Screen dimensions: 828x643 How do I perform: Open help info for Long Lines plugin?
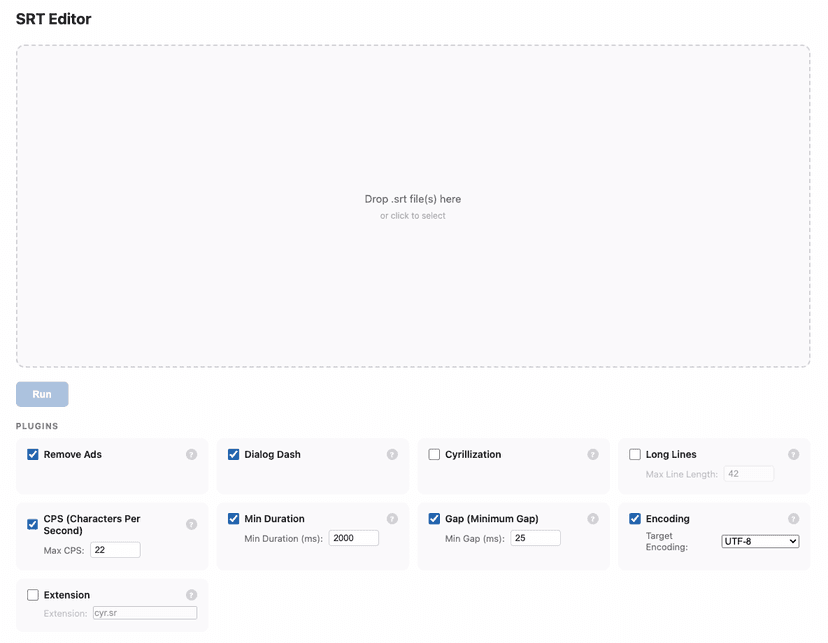pyautogui.click(x=794, y=454)
